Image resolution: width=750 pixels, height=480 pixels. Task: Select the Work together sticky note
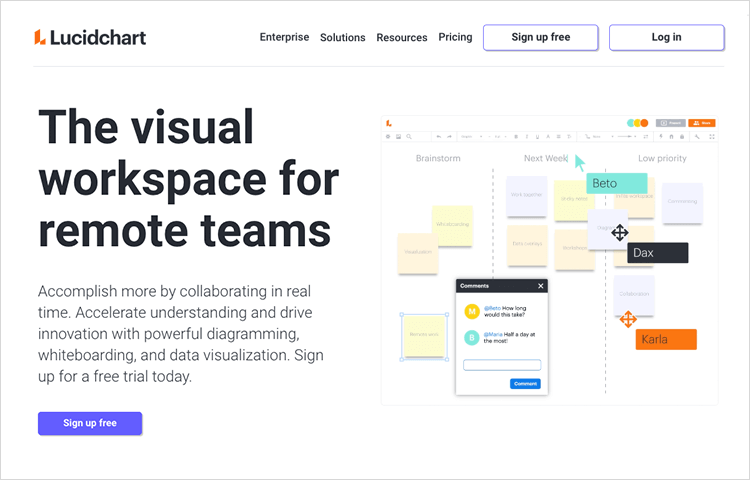point(527,196)
